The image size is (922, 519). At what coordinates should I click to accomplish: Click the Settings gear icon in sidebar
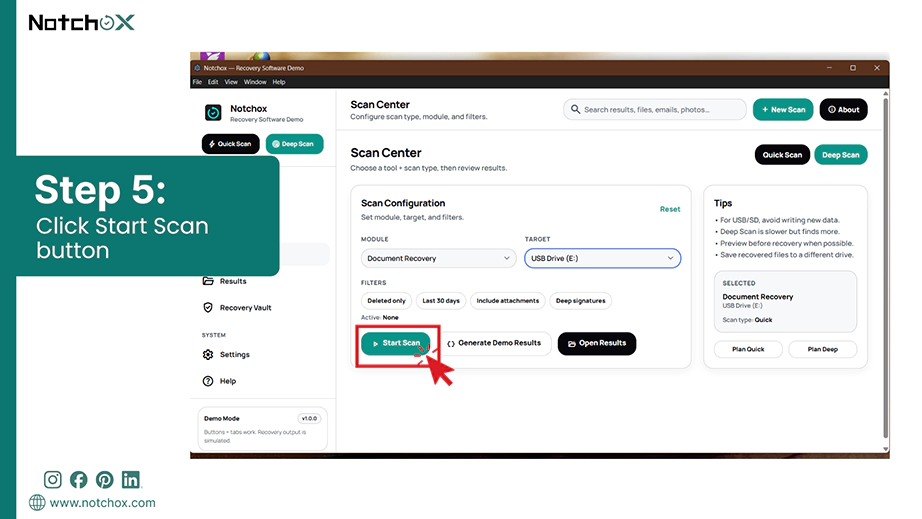tap(208, 354)
